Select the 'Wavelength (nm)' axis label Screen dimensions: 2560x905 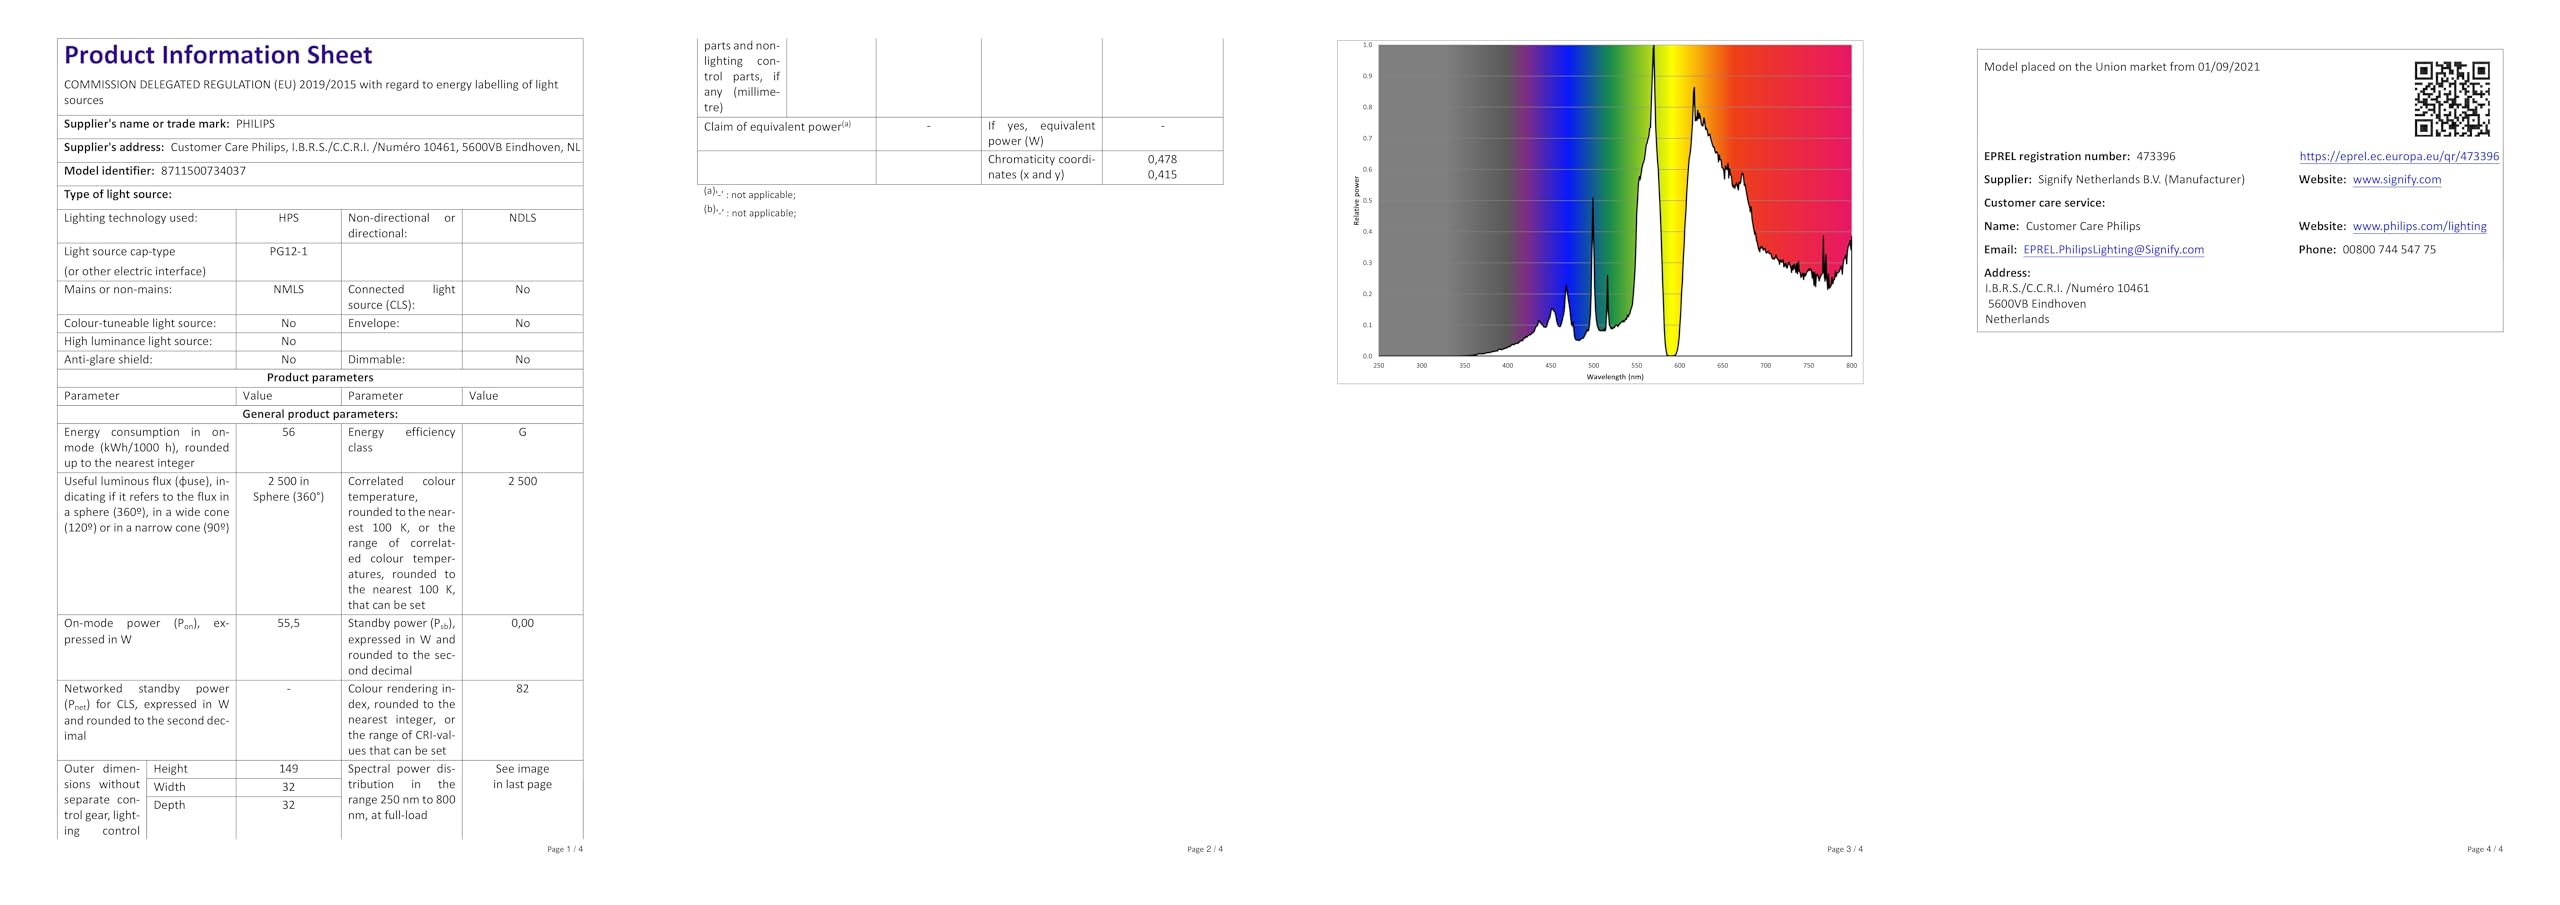pyautogui.click(x=1615, y=377)
